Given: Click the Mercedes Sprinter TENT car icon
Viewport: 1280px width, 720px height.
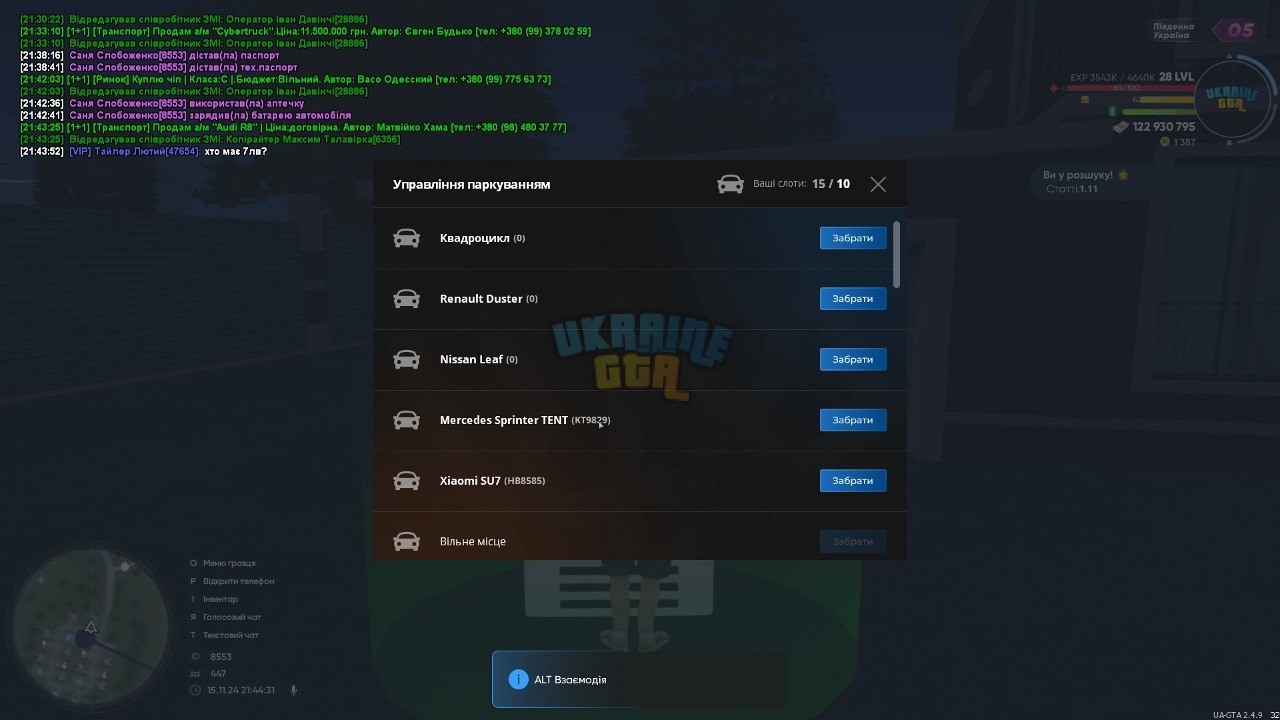Looking at the screenshot, I should click(x=406, y=420).
